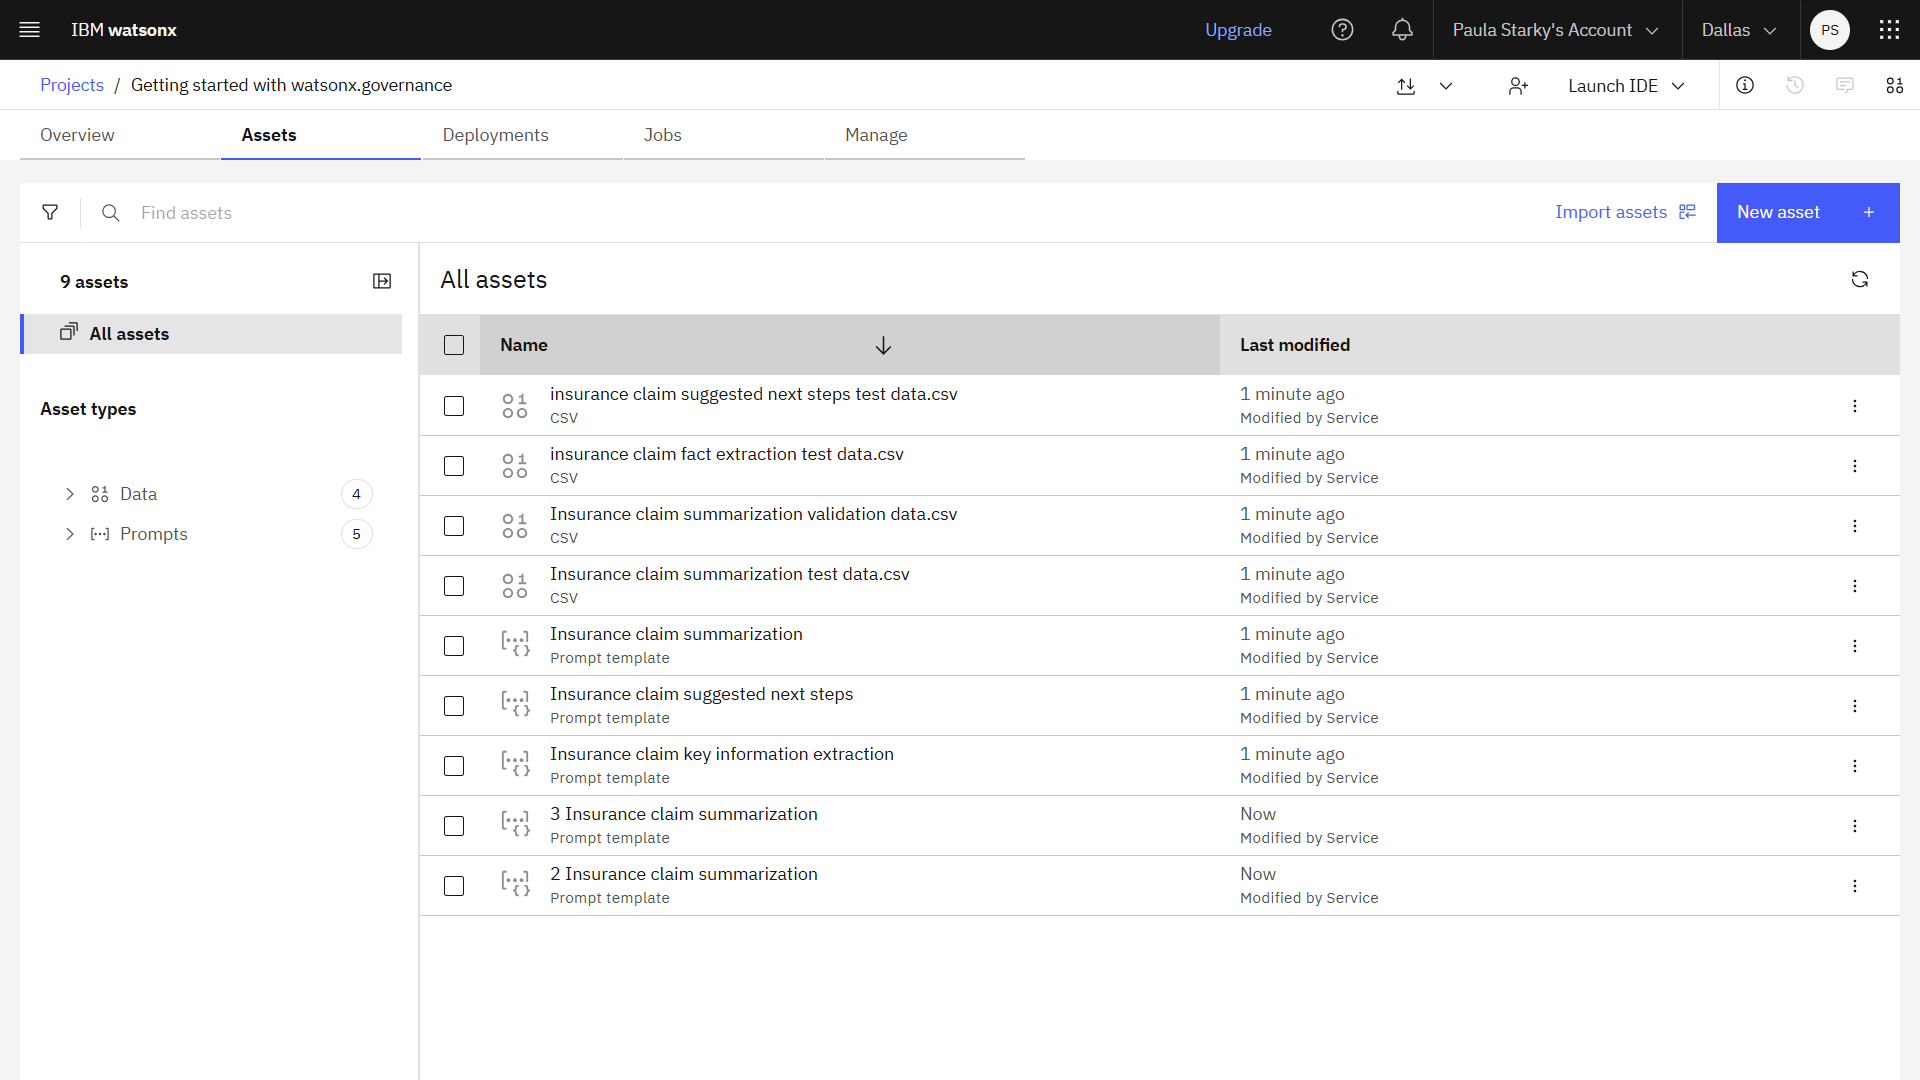Collapse the asset side panel icon
Image resolution: width=1920 pixels, height=1080 pixels.
coord(382,282)
